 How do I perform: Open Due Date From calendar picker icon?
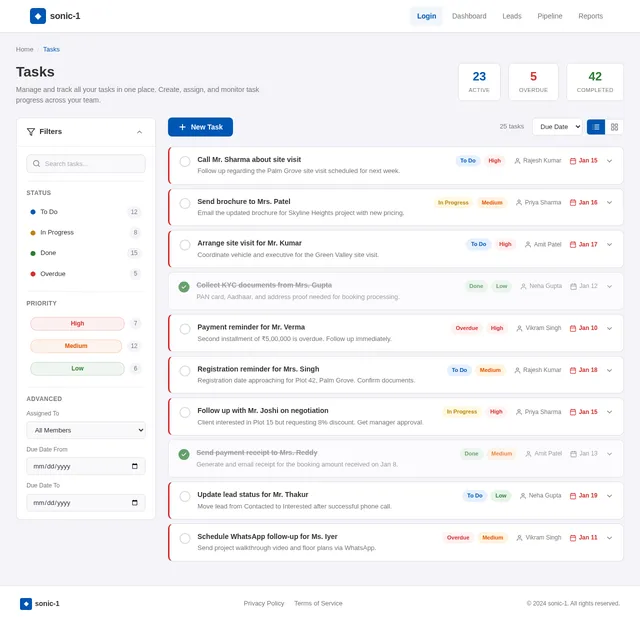pos(135,466)
